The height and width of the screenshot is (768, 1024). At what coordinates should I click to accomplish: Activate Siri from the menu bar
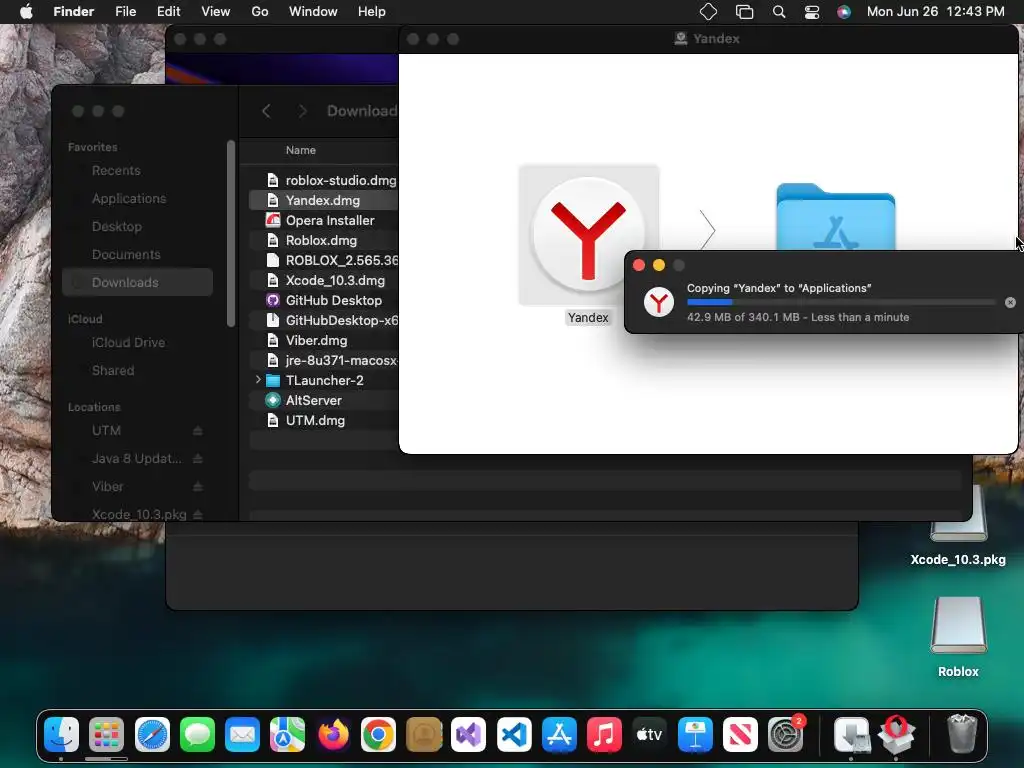tap(844, 12)
